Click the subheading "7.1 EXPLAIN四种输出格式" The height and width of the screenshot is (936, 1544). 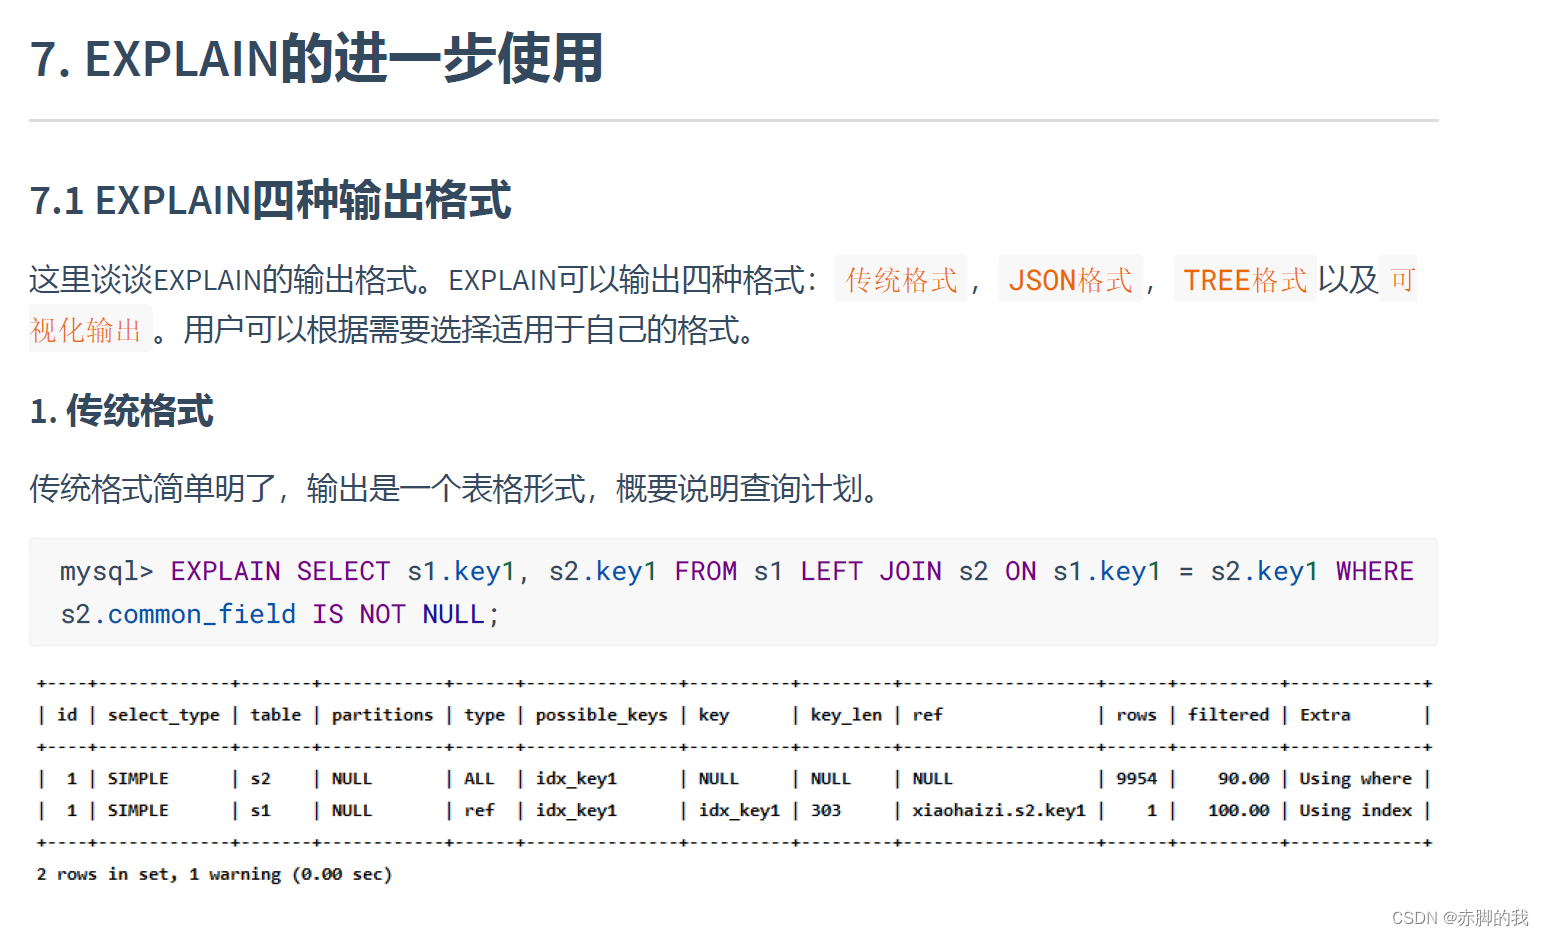[x=270, y=200]
